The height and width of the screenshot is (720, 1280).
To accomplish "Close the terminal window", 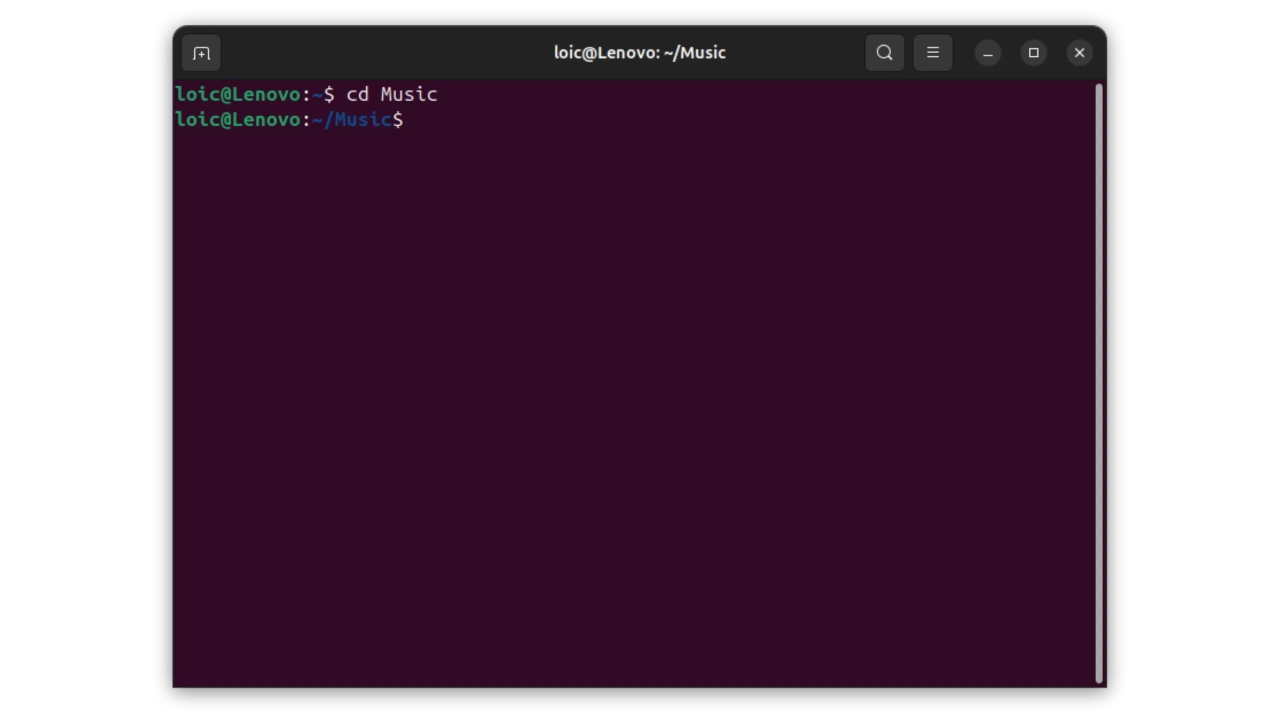I will [x=1079, y=53].
